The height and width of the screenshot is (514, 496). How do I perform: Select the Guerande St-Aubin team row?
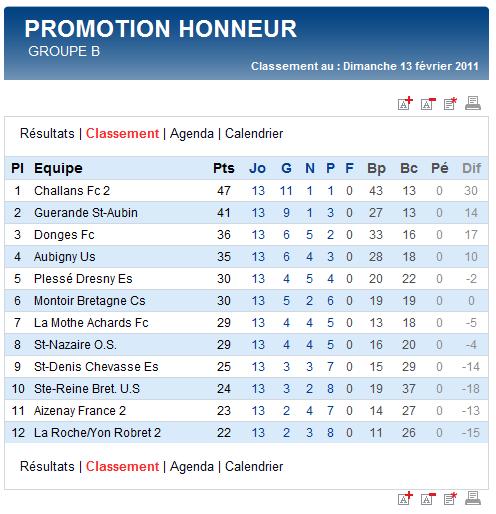(247, 213)
